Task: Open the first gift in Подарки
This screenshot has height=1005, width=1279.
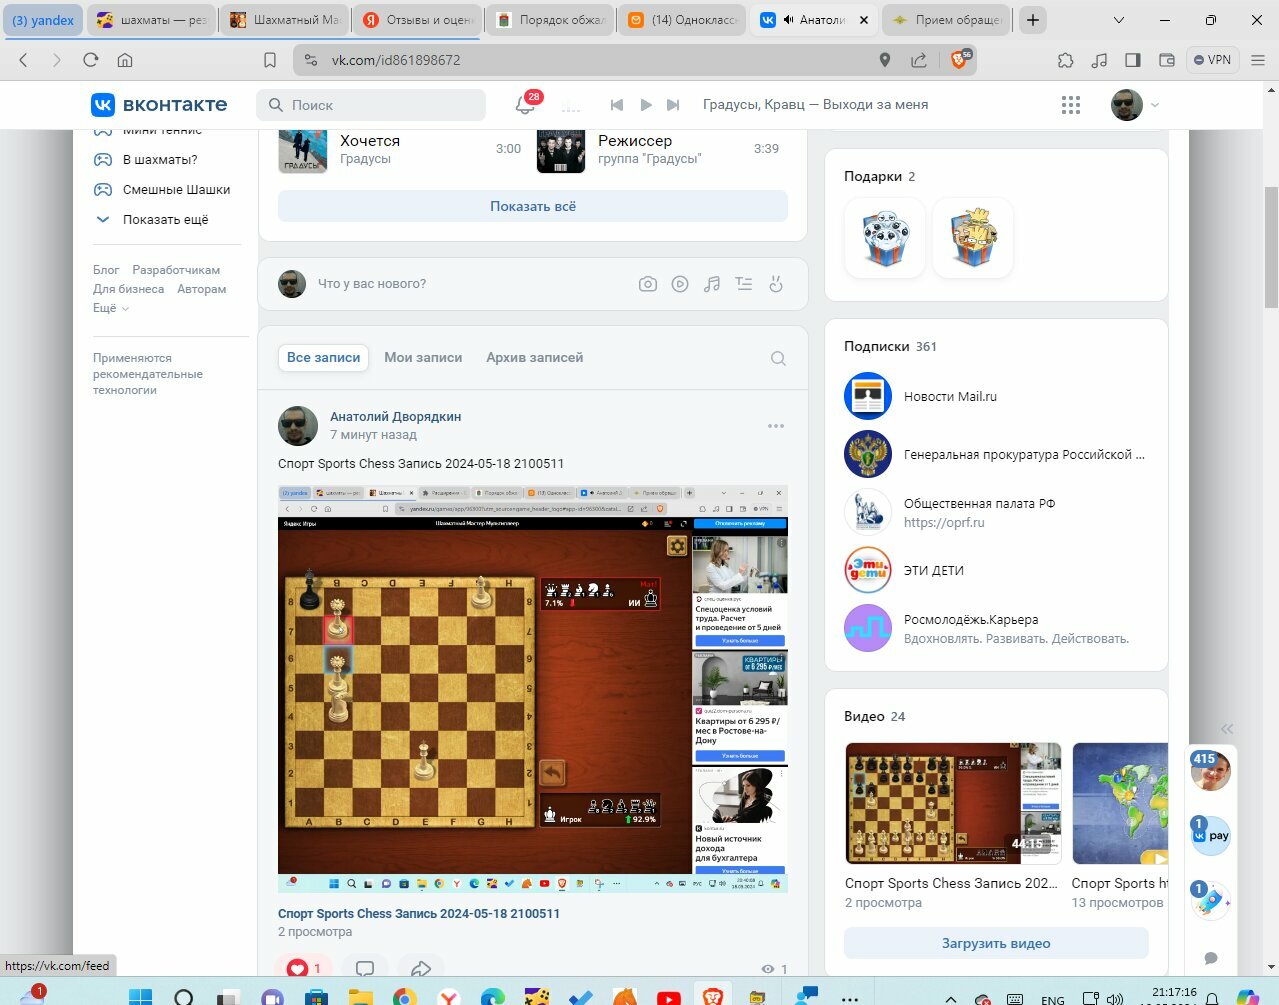Action: (885, 237)
